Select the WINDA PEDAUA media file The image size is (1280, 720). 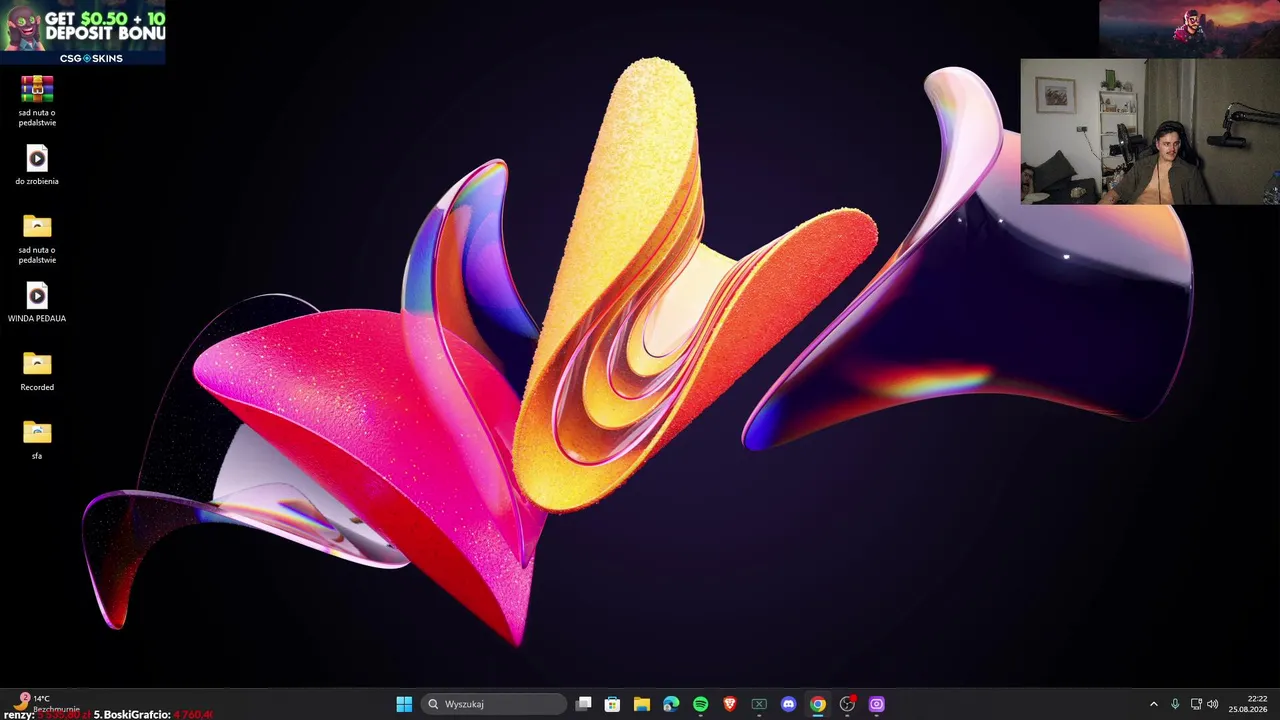pyautogui.click(x=37, y=302)
